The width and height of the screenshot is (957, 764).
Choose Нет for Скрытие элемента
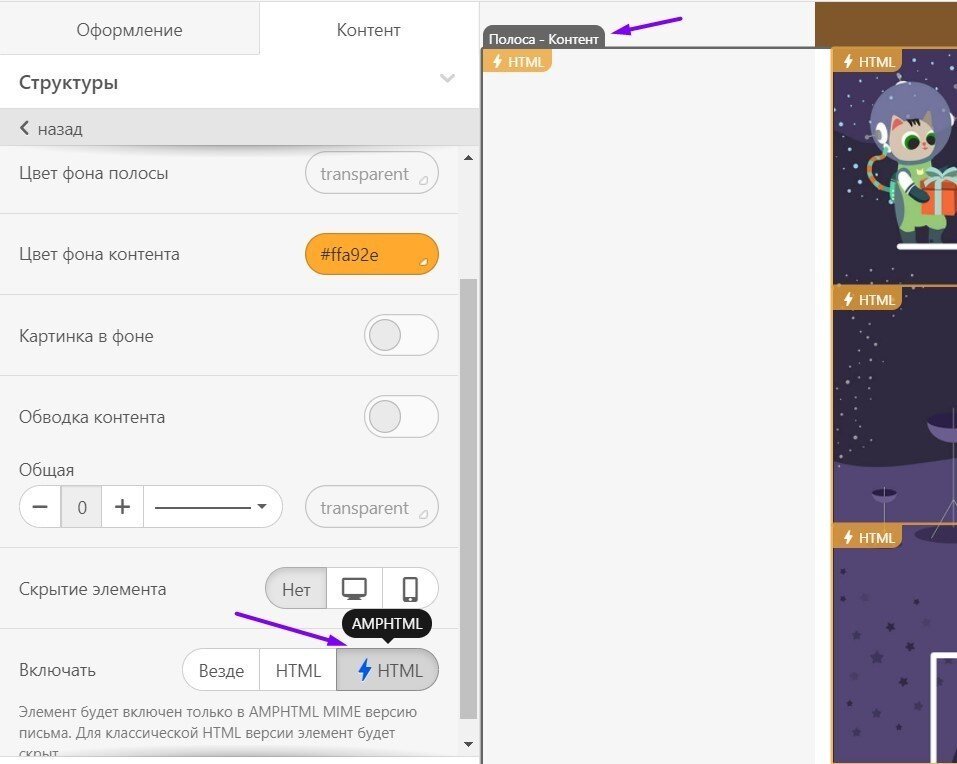[296, 588]
